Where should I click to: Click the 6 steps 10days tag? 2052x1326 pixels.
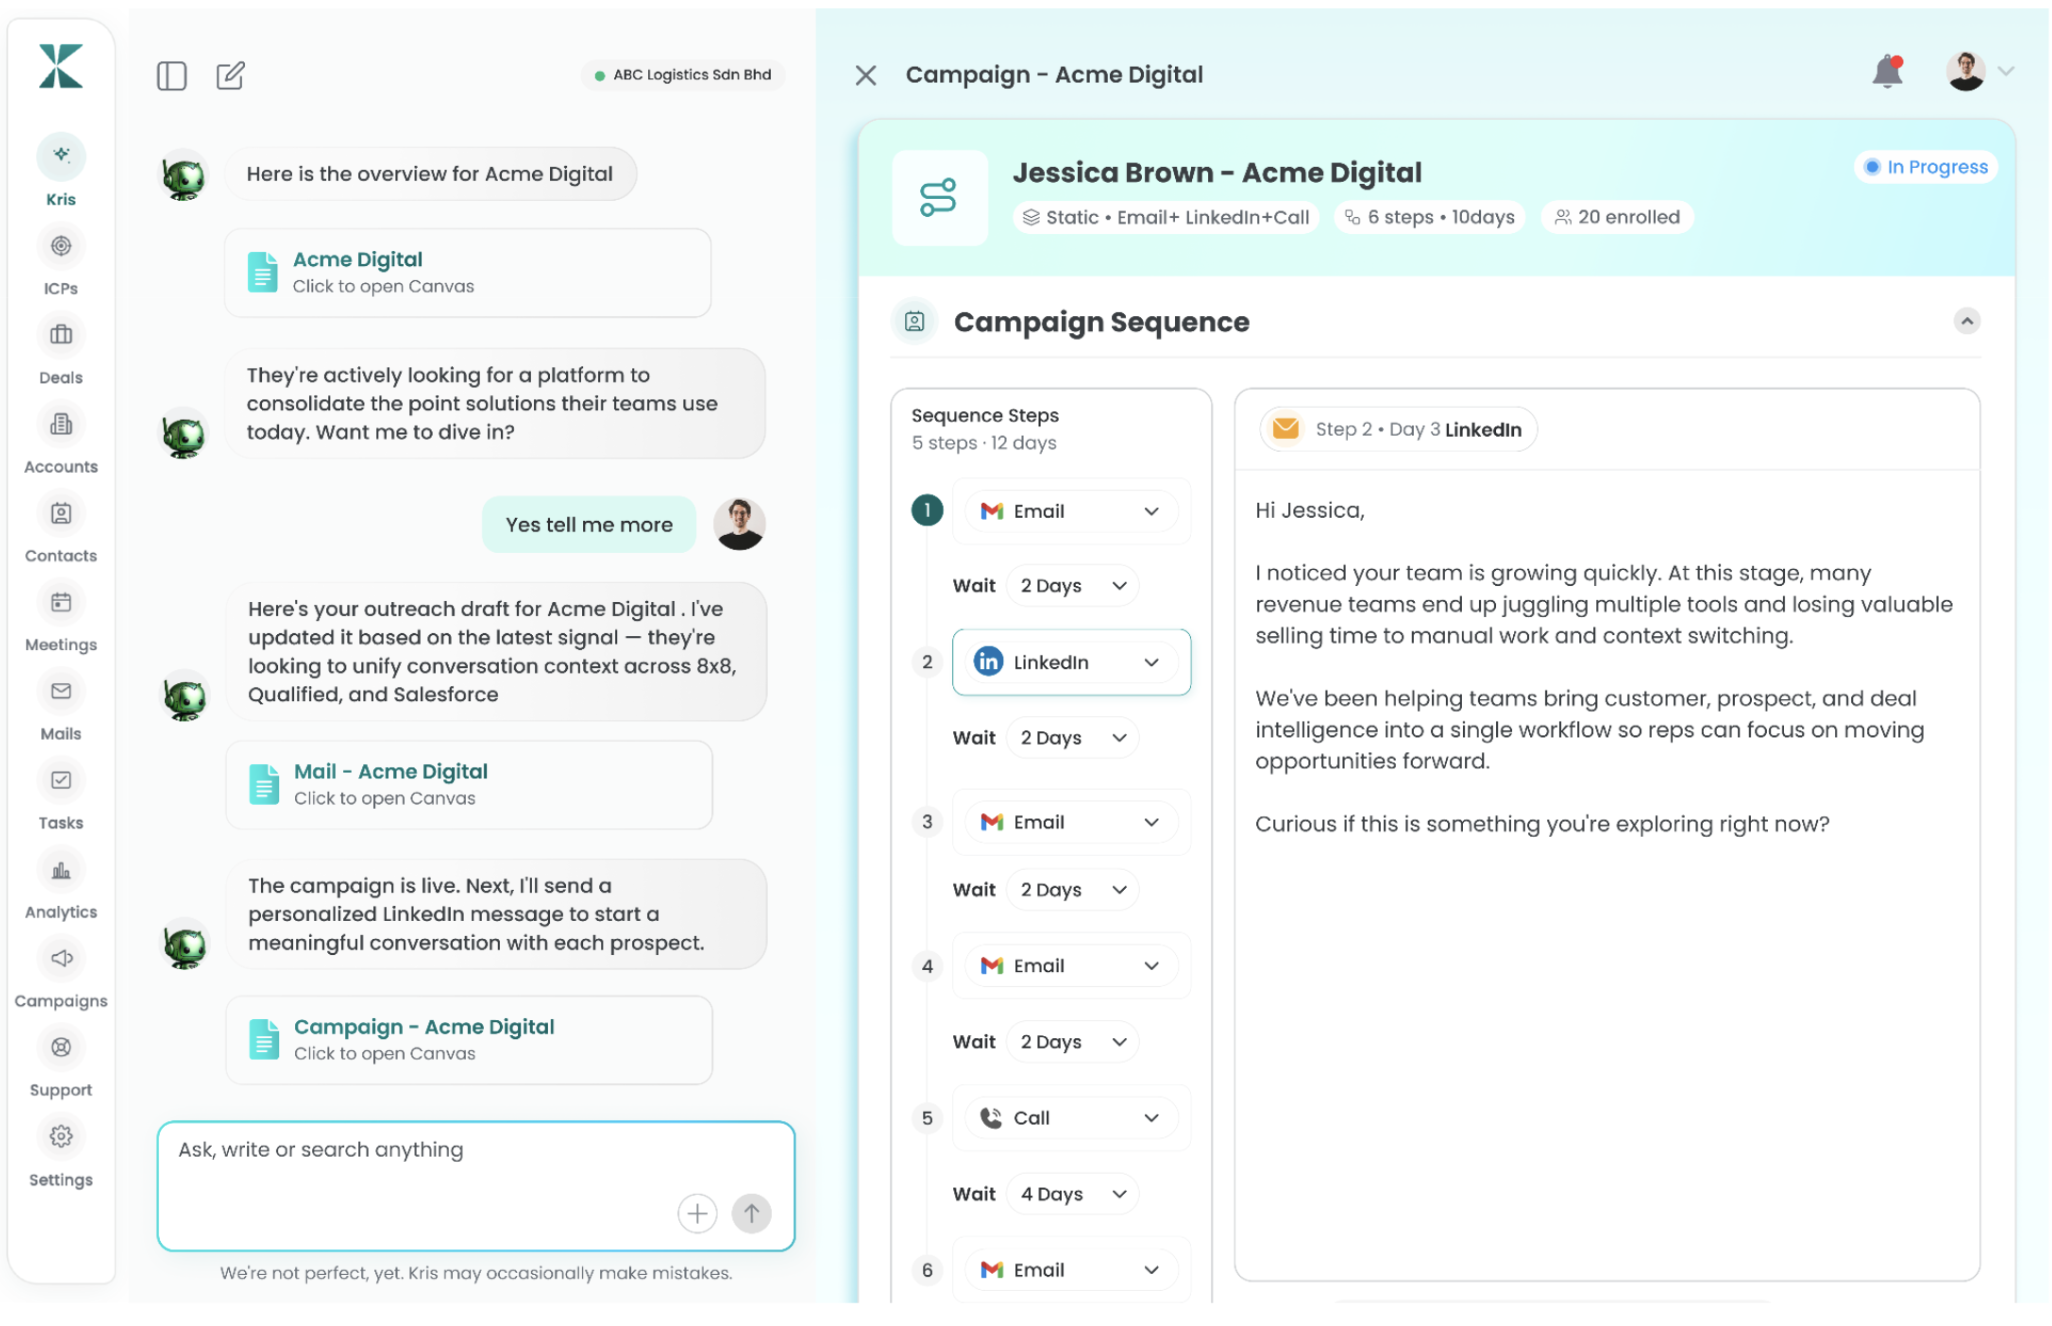[x=1430, y=217]
